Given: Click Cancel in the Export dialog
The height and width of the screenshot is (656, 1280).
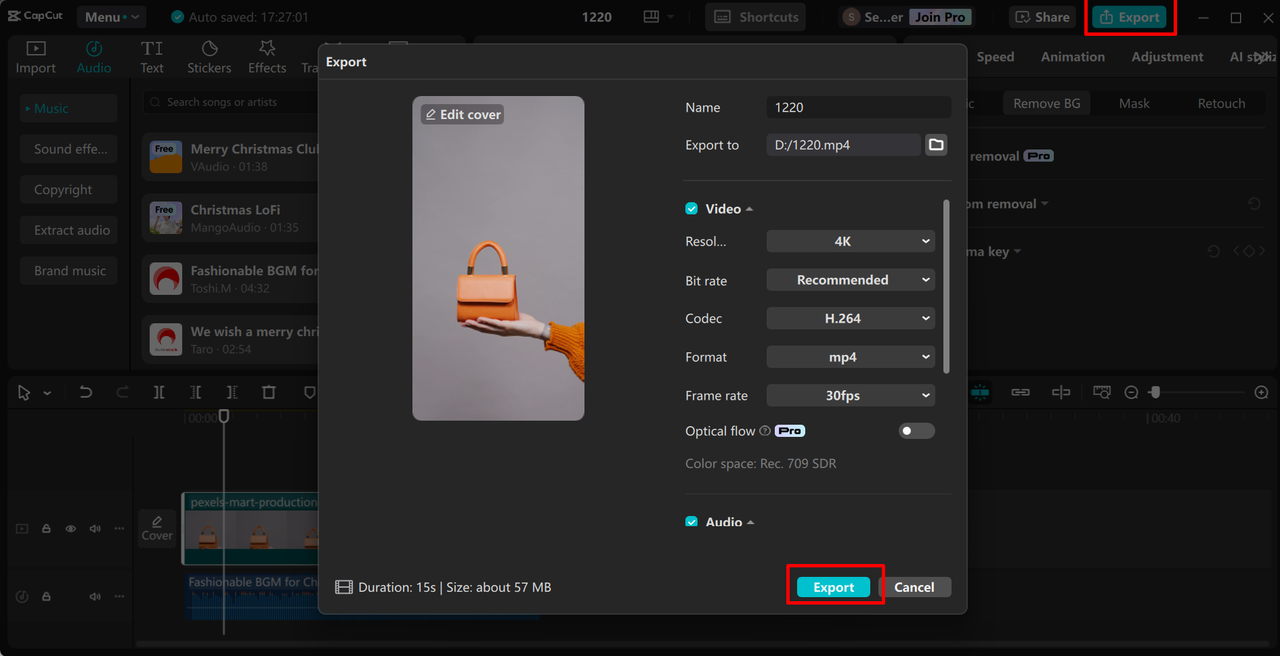Looking at the screenshot, I should 914,587.
